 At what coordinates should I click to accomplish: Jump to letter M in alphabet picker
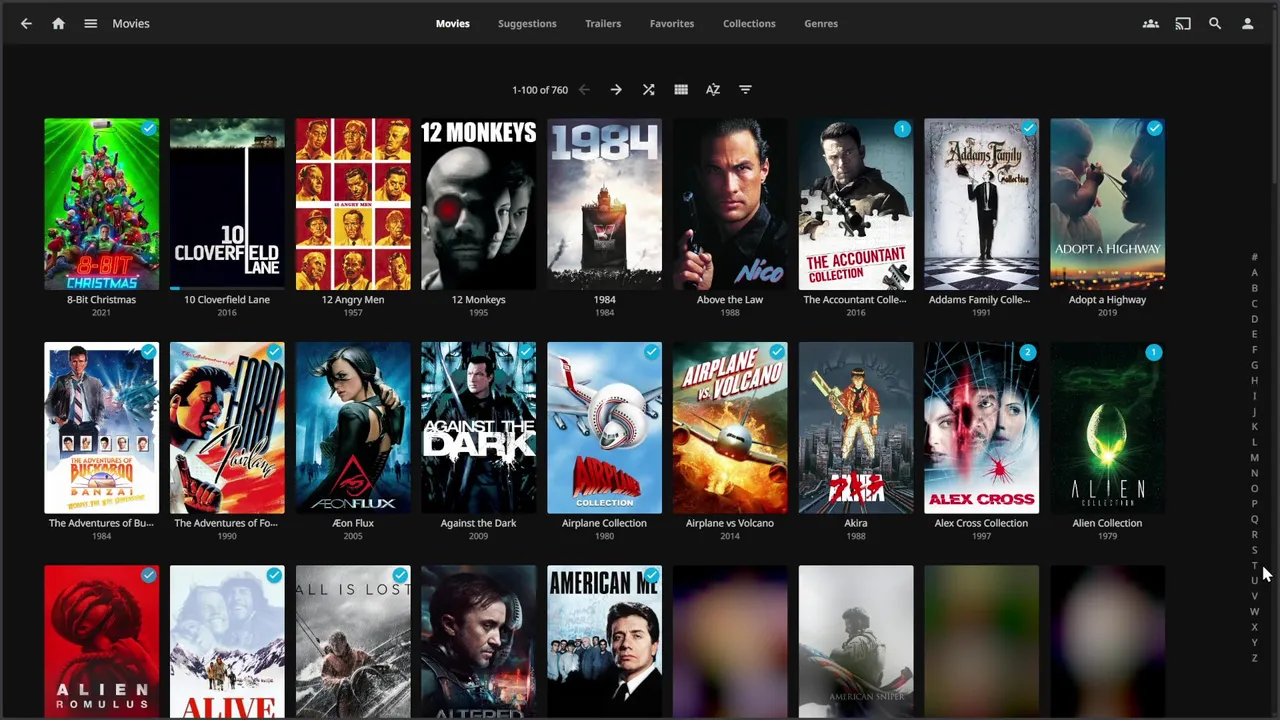[1254, 457]
